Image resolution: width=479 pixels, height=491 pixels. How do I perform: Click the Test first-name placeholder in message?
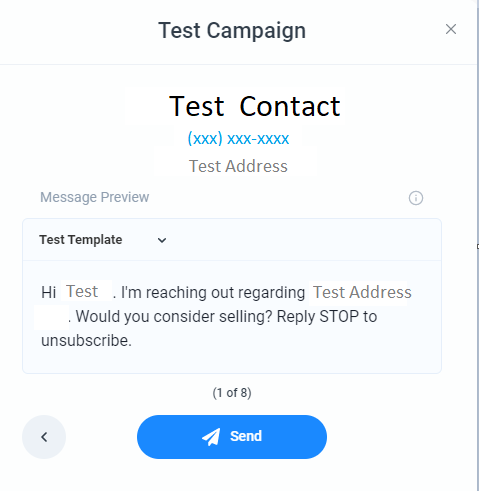click(x=82, y=291)
